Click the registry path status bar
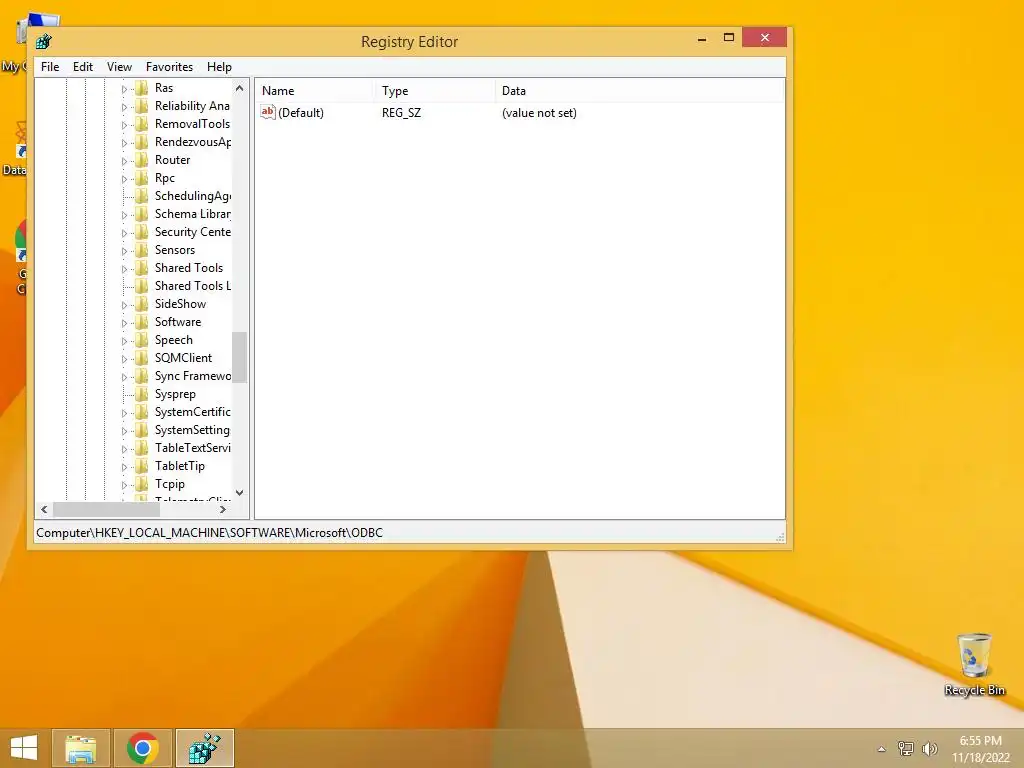This screenshot has height=768, width=1024. (409, 533)
